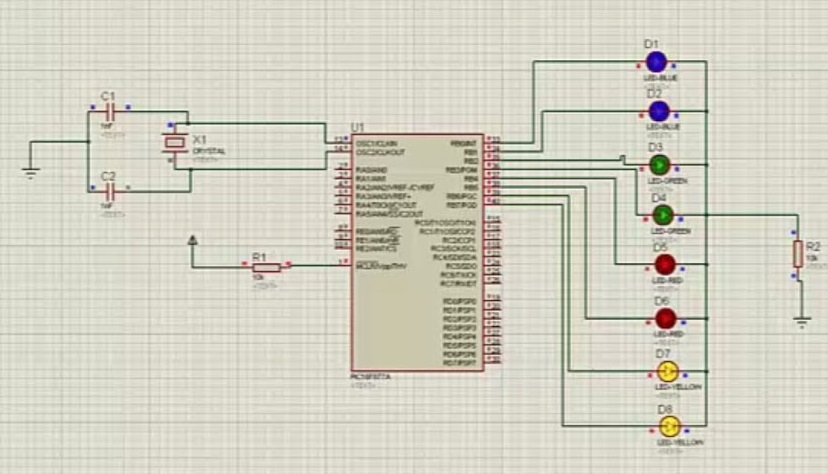Click the yellow LED D7

click(x=667, y=372)
